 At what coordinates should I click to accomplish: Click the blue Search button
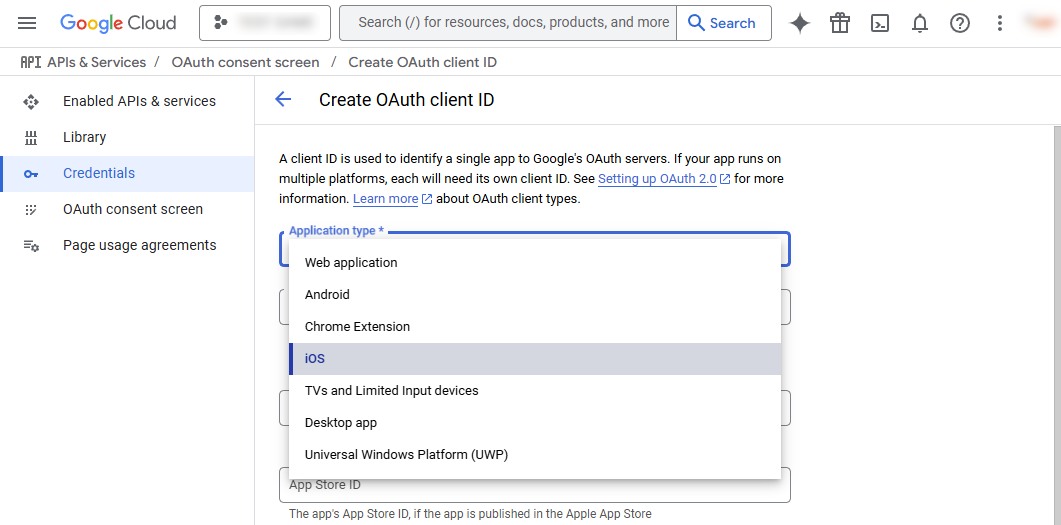point(723,23)
